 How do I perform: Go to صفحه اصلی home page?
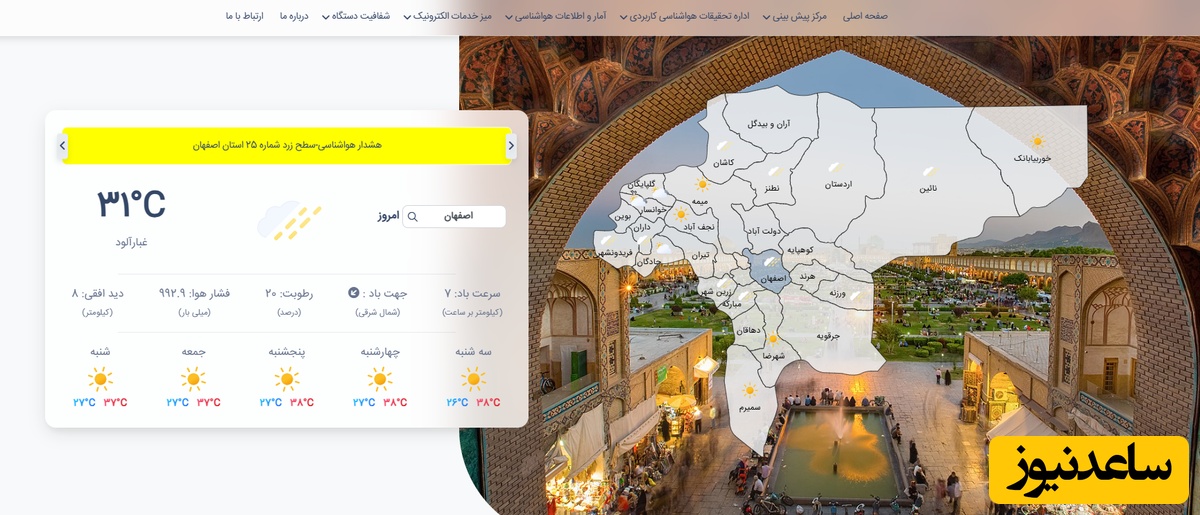[x=865, y=16]
